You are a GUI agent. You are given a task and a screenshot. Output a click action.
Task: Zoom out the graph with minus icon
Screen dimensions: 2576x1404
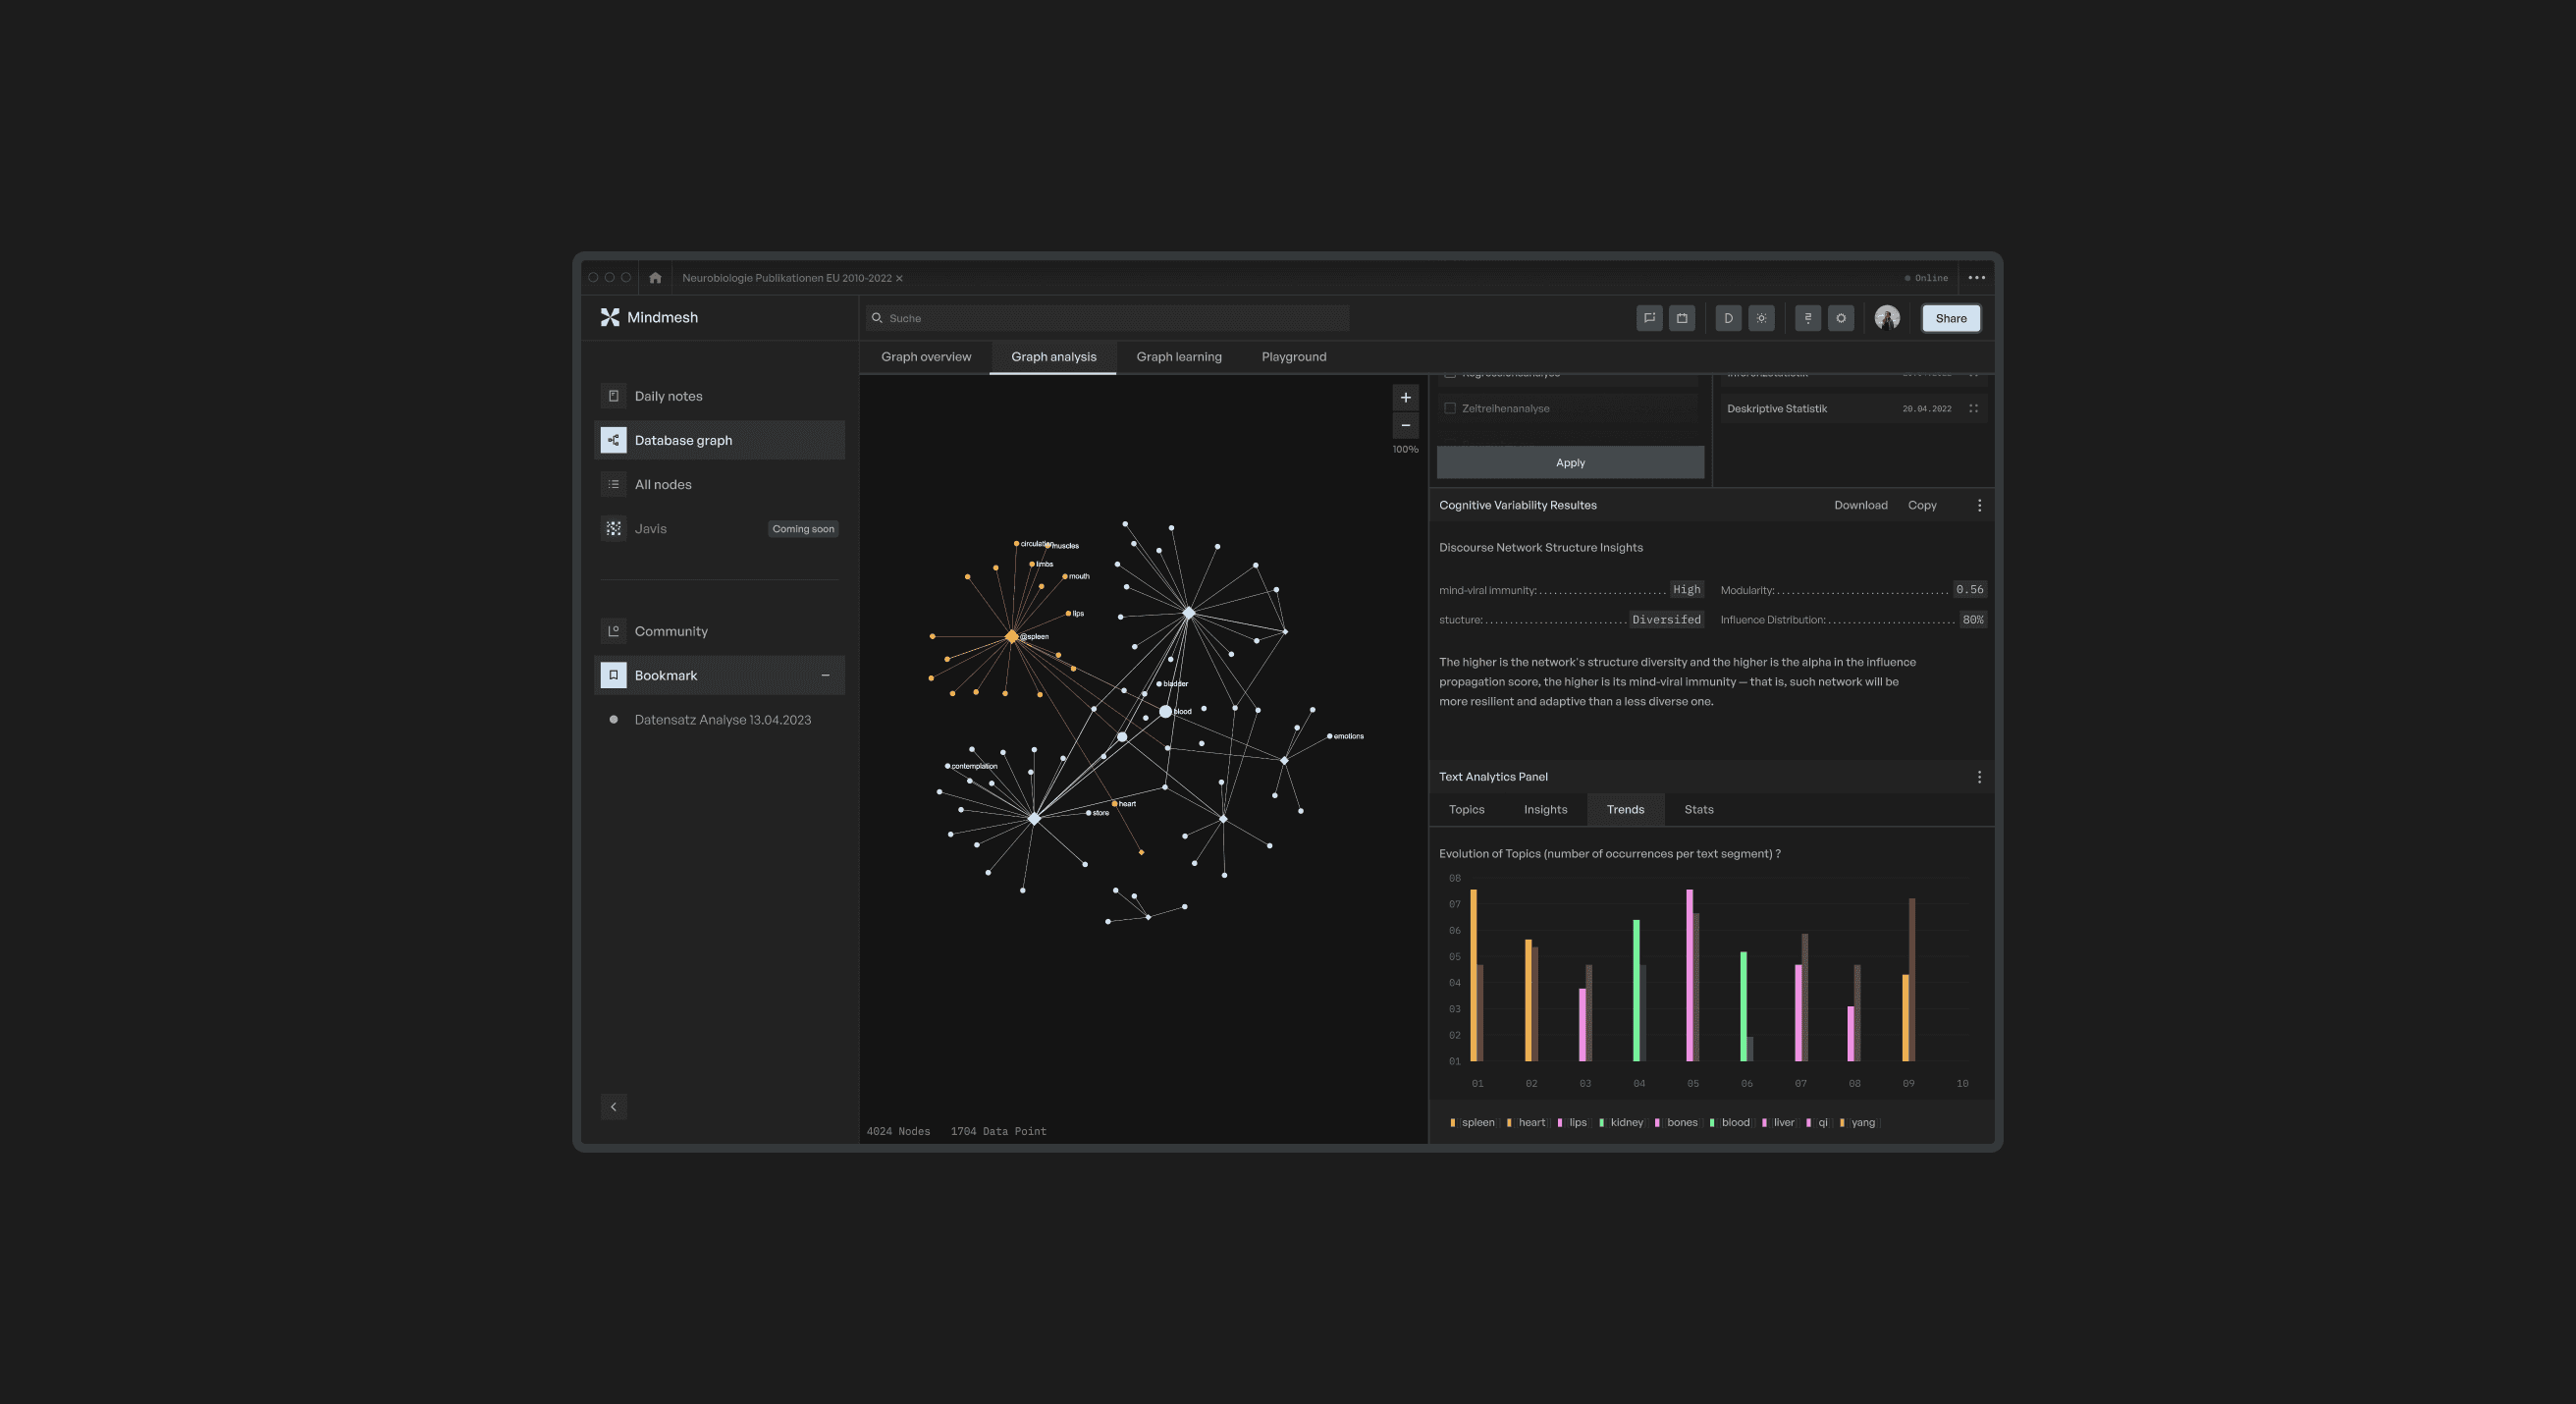tap(1405, 426)
